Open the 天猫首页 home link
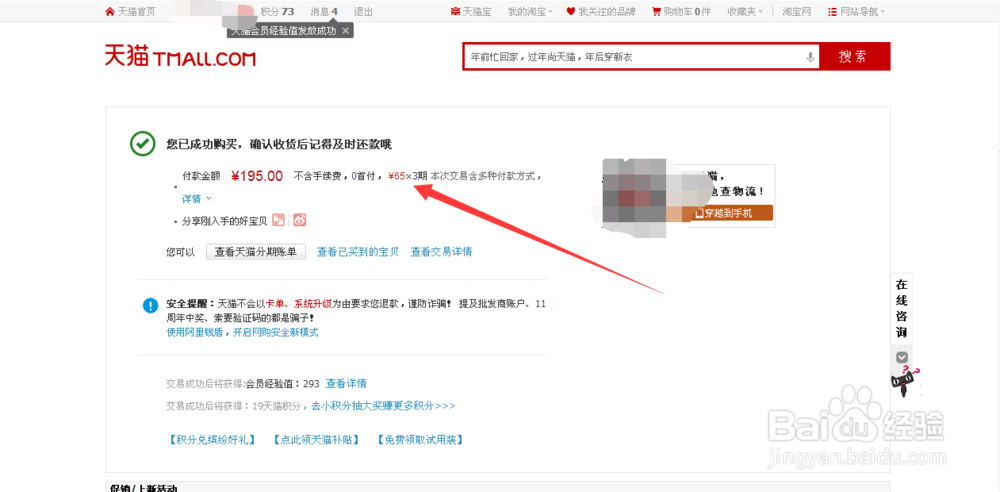 coord(130,11)
